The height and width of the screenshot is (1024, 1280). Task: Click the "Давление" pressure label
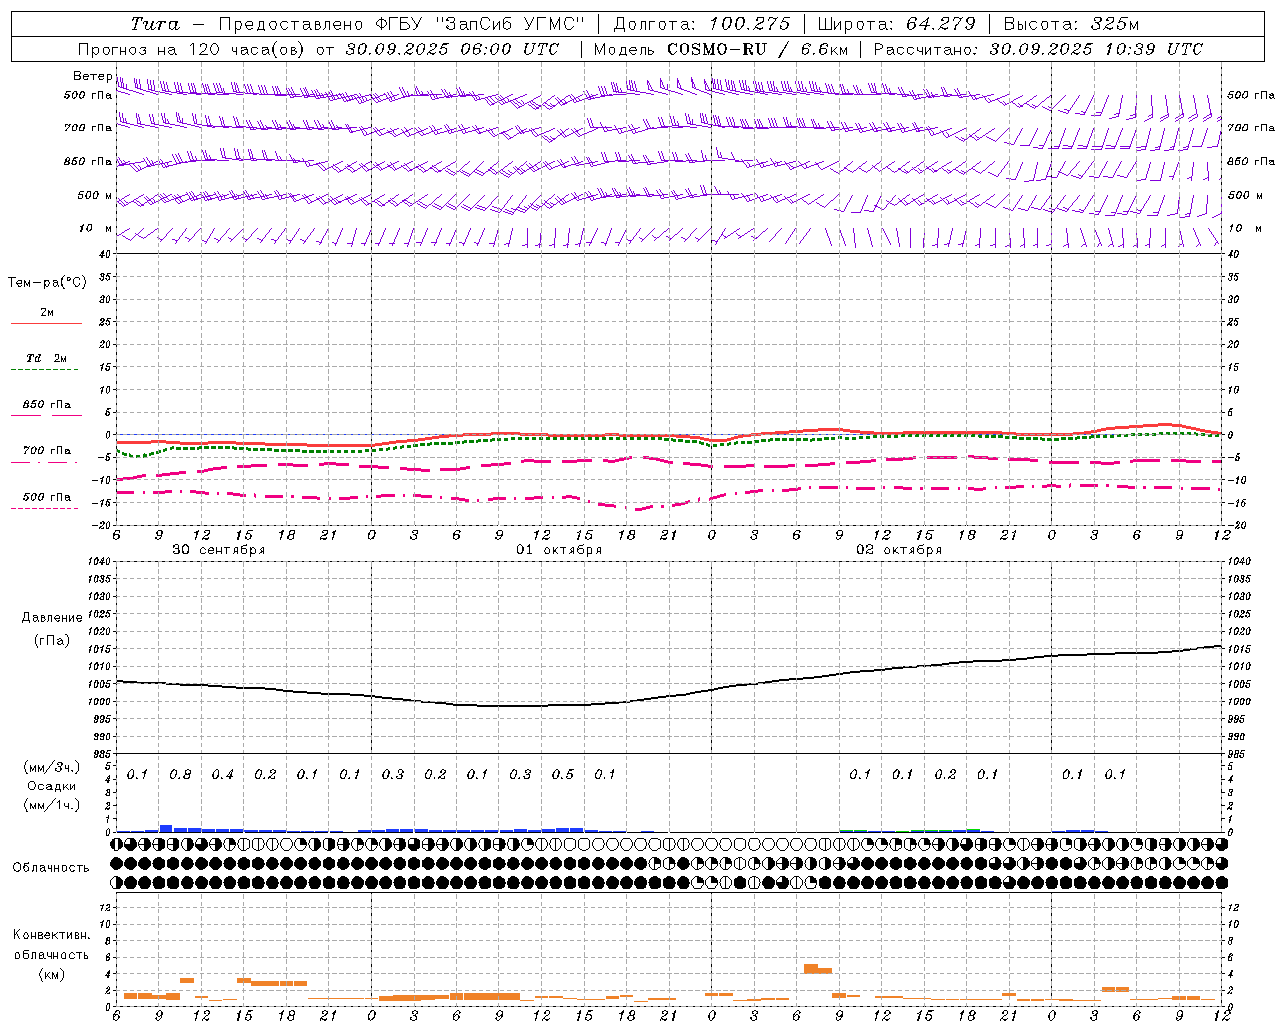pyautogui.click(x=52, y=618)
